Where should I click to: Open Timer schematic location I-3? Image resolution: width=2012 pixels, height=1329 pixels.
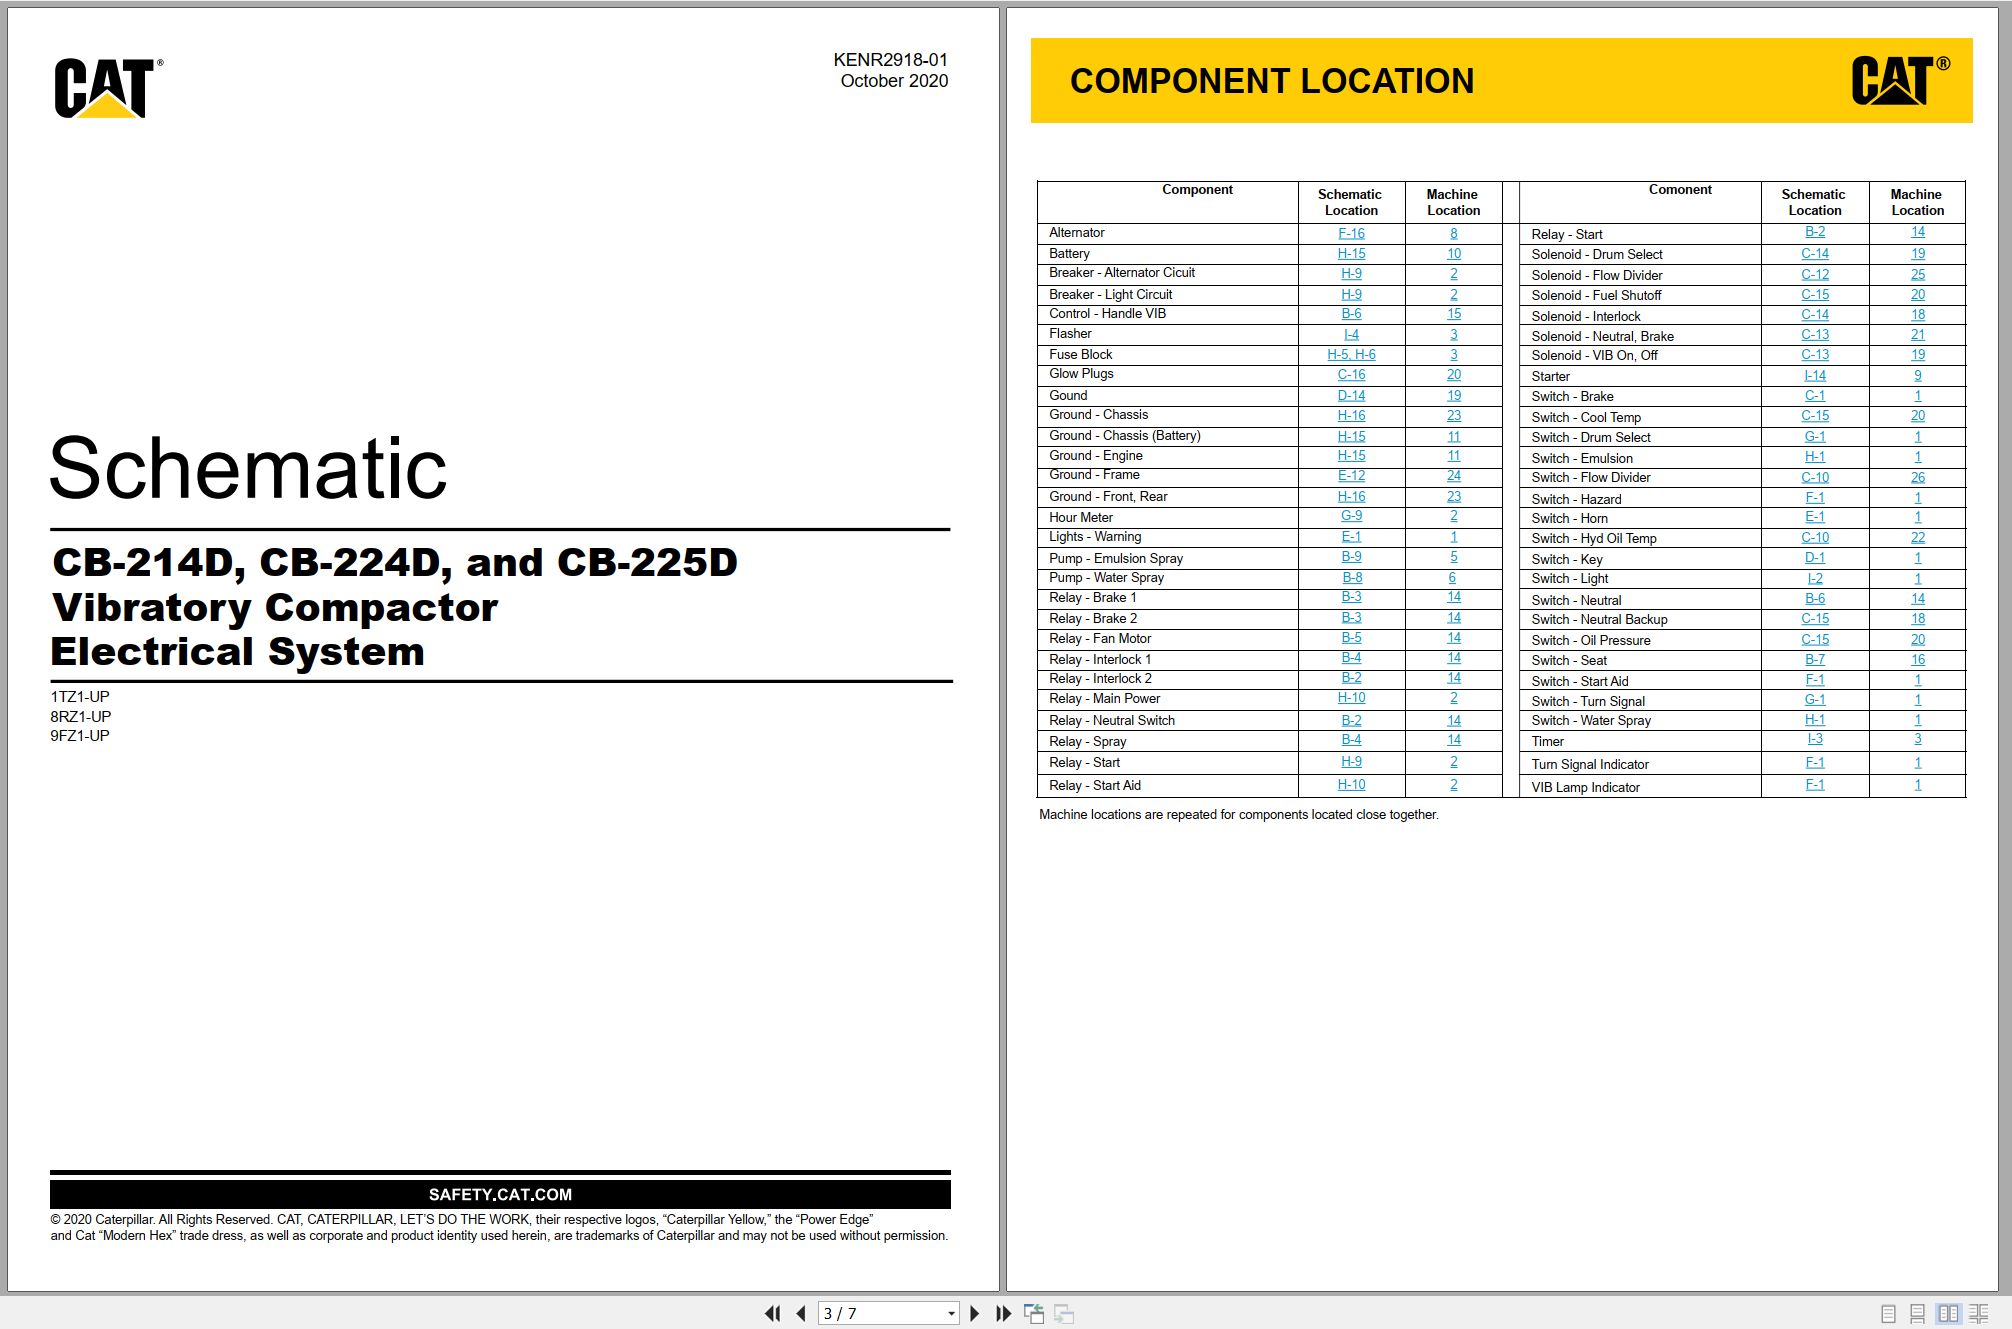(x=1815, y=739)
